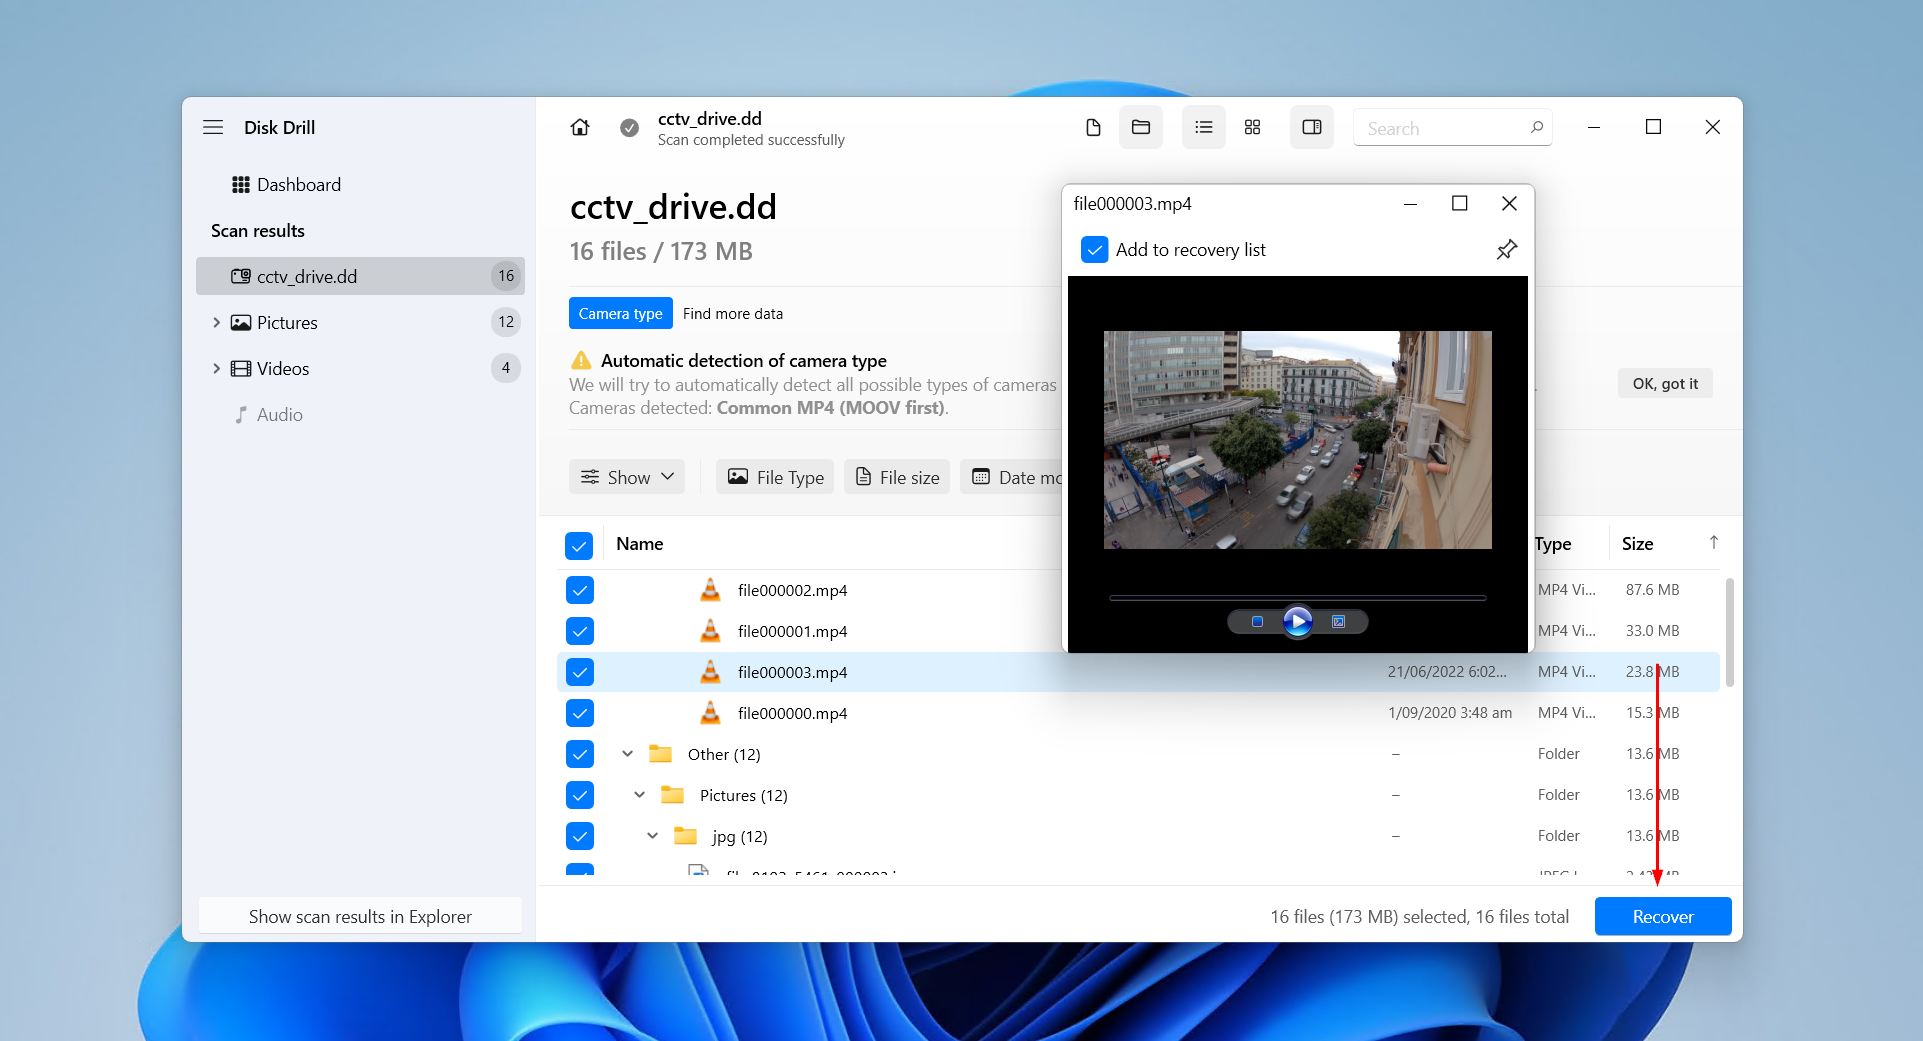The height and width of the screenshot is (1041, 1923).
Task: Play the file000003.mp4 video preview
Action: click(1298, 622)
